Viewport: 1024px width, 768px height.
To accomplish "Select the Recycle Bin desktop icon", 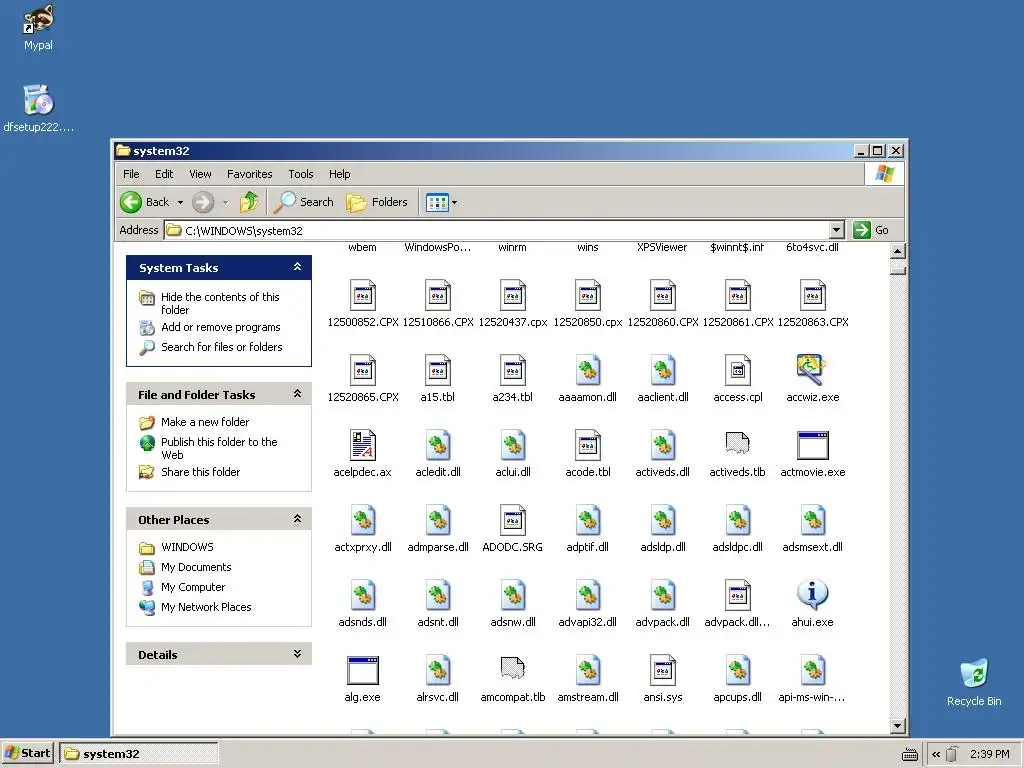I will click(974, 682).
